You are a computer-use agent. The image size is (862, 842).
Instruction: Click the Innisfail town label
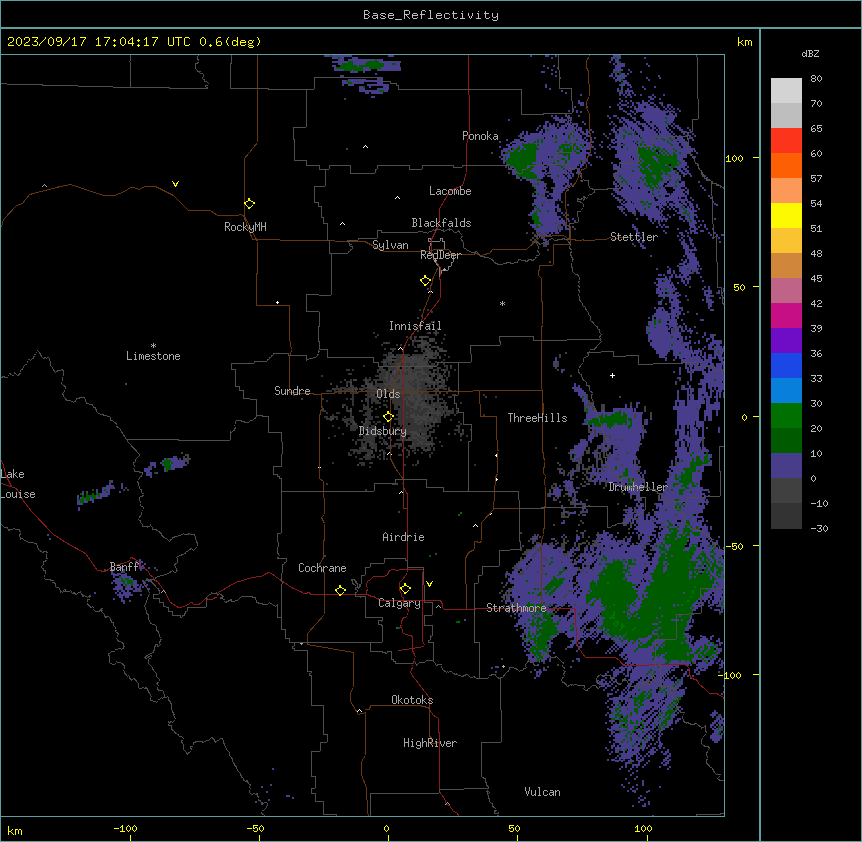coord(415,326)
